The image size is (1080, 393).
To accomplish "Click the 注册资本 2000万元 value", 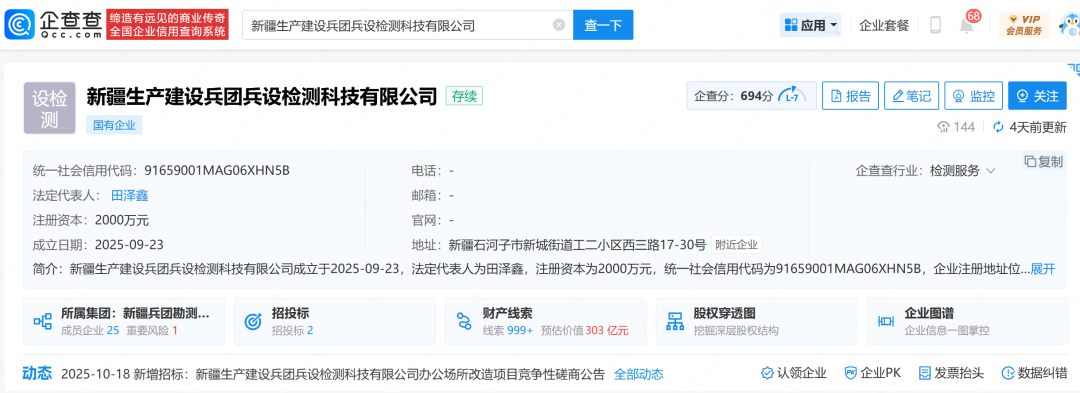I will [x=122, y=220].
